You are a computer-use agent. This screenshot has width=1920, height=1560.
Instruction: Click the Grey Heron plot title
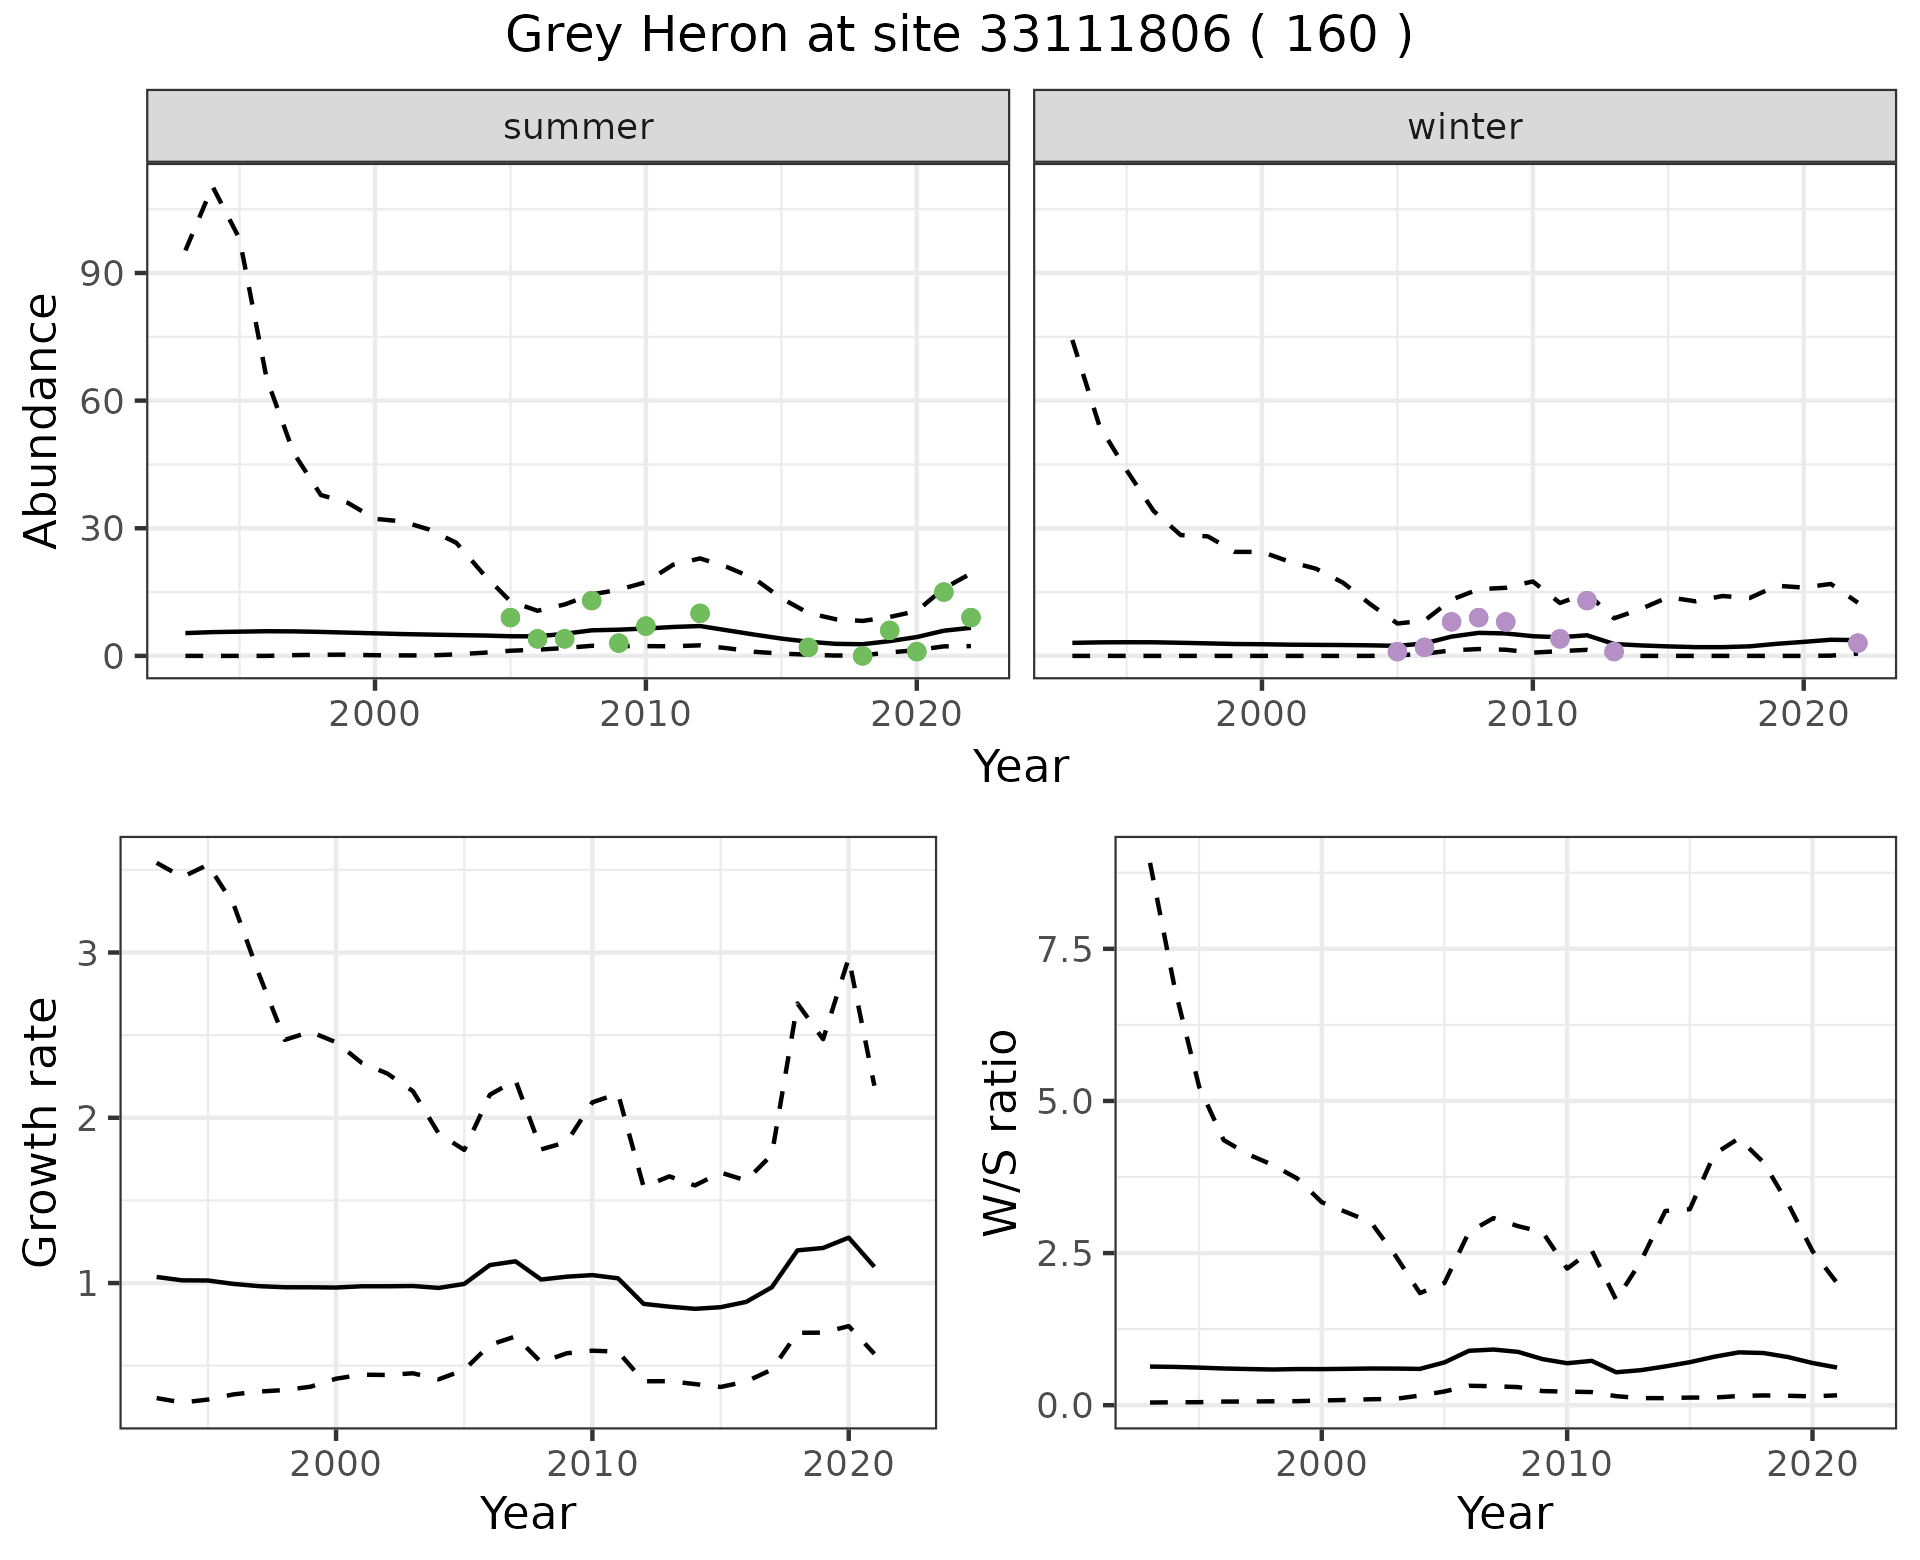(x=958, y=36)
